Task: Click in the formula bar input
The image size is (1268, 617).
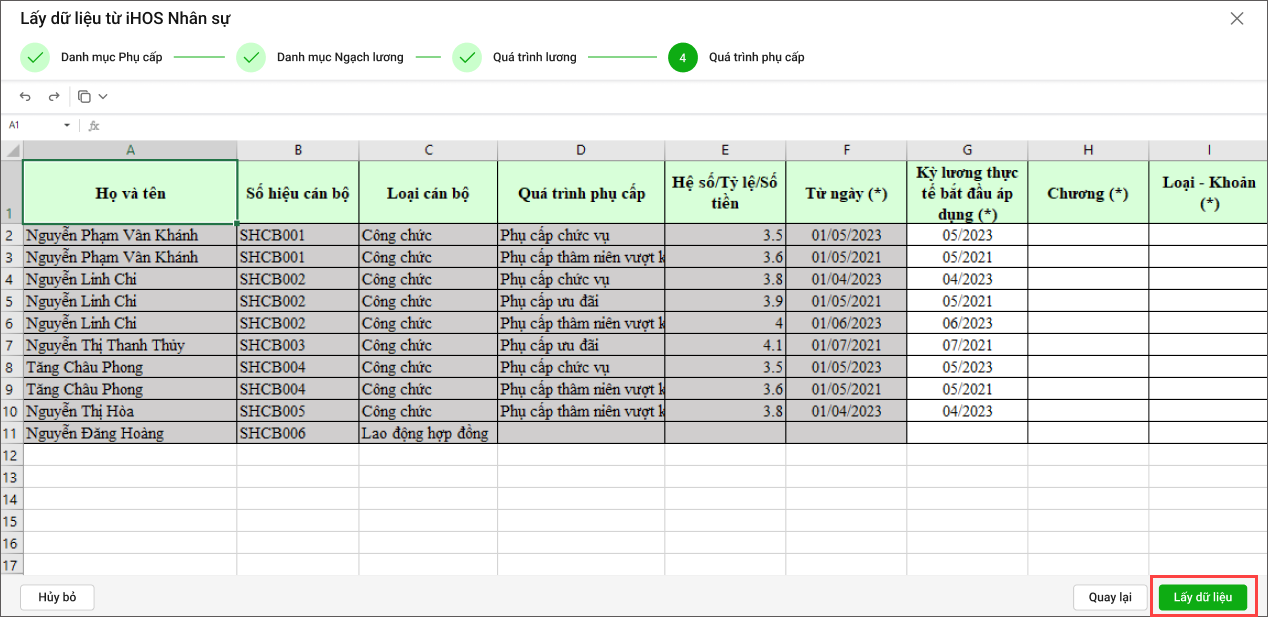Action: (600, 126)
